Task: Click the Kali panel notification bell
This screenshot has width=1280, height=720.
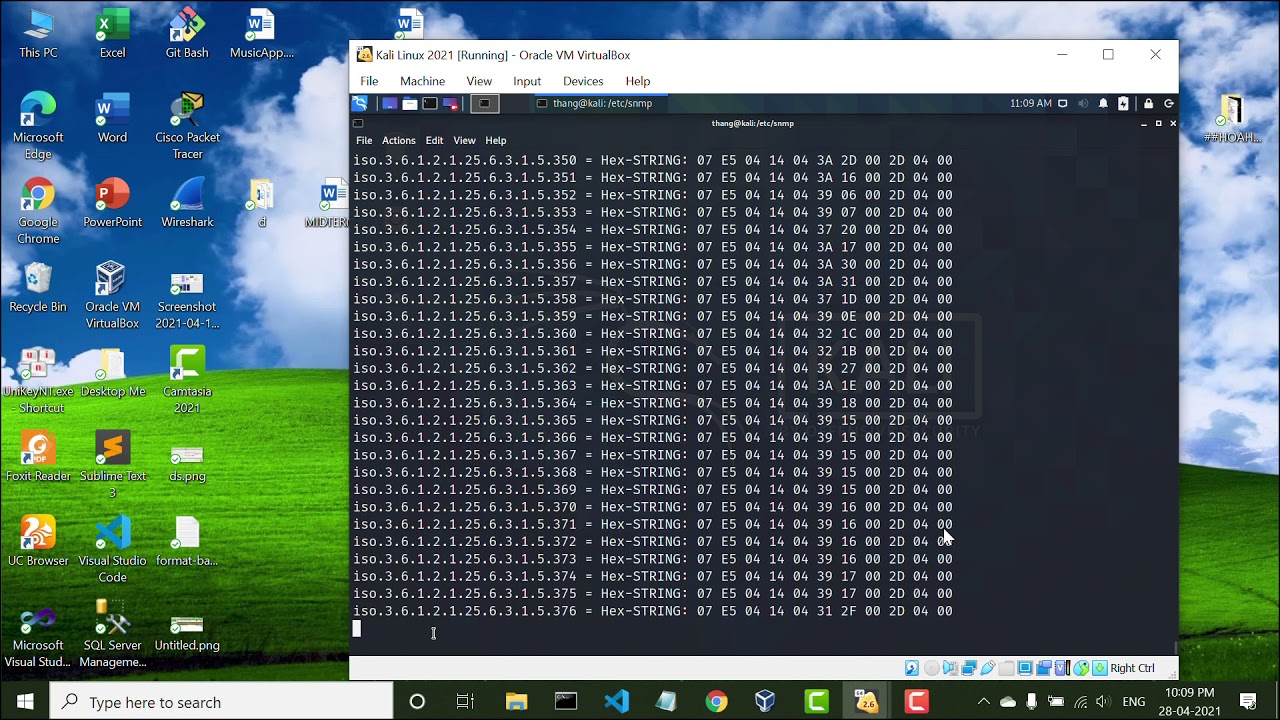Action: click(x=1103, y=103)
